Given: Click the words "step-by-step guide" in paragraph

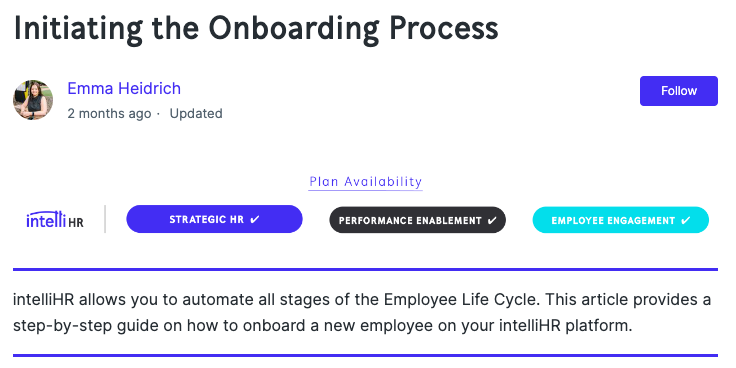Looking at the screenshot, I should point(72,326).
